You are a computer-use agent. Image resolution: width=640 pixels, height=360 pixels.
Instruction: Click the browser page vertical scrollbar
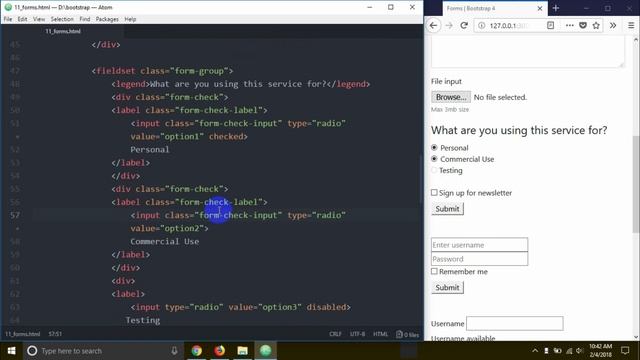(636, 184)
